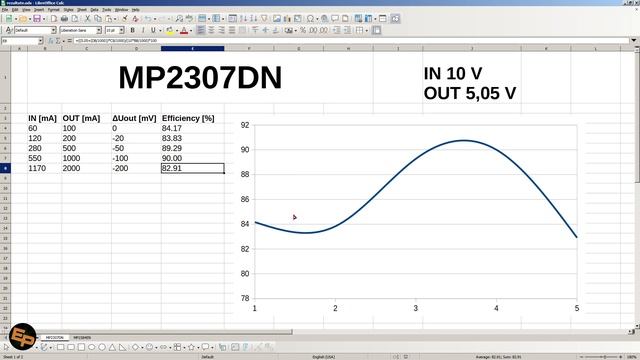Click the Print icon in toolbar
Screen dimensions: 640x360
[x=64, y=19]
